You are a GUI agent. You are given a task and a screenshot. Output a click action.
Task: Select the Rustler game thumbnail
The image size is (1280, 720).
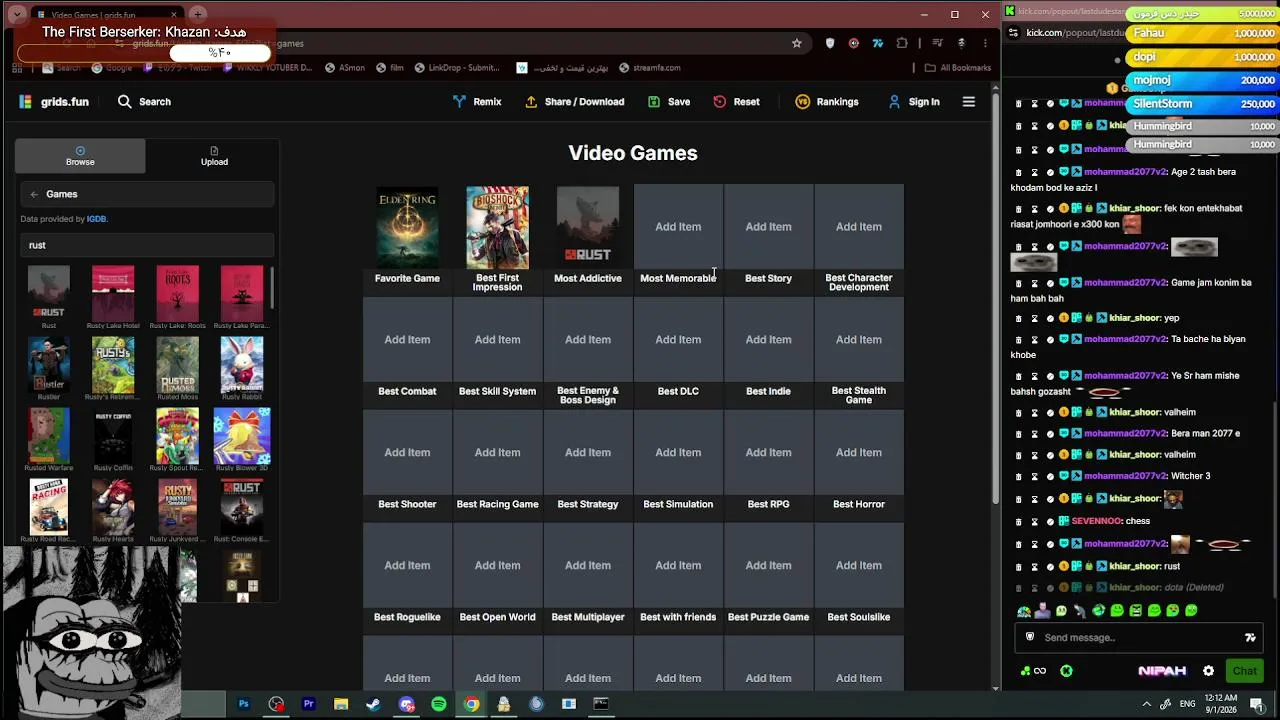[48, 365]
